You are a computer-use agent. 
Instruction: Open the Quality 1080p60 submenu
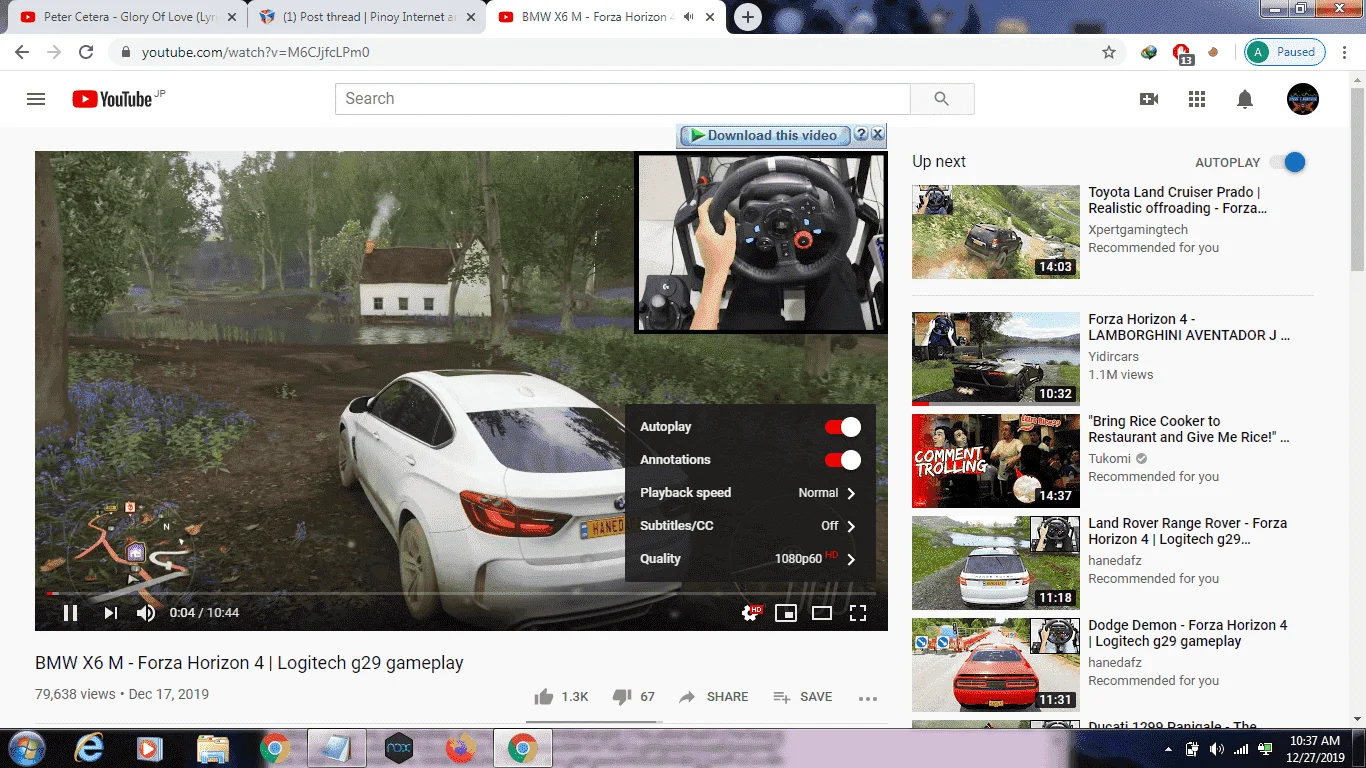coord(750,559)
